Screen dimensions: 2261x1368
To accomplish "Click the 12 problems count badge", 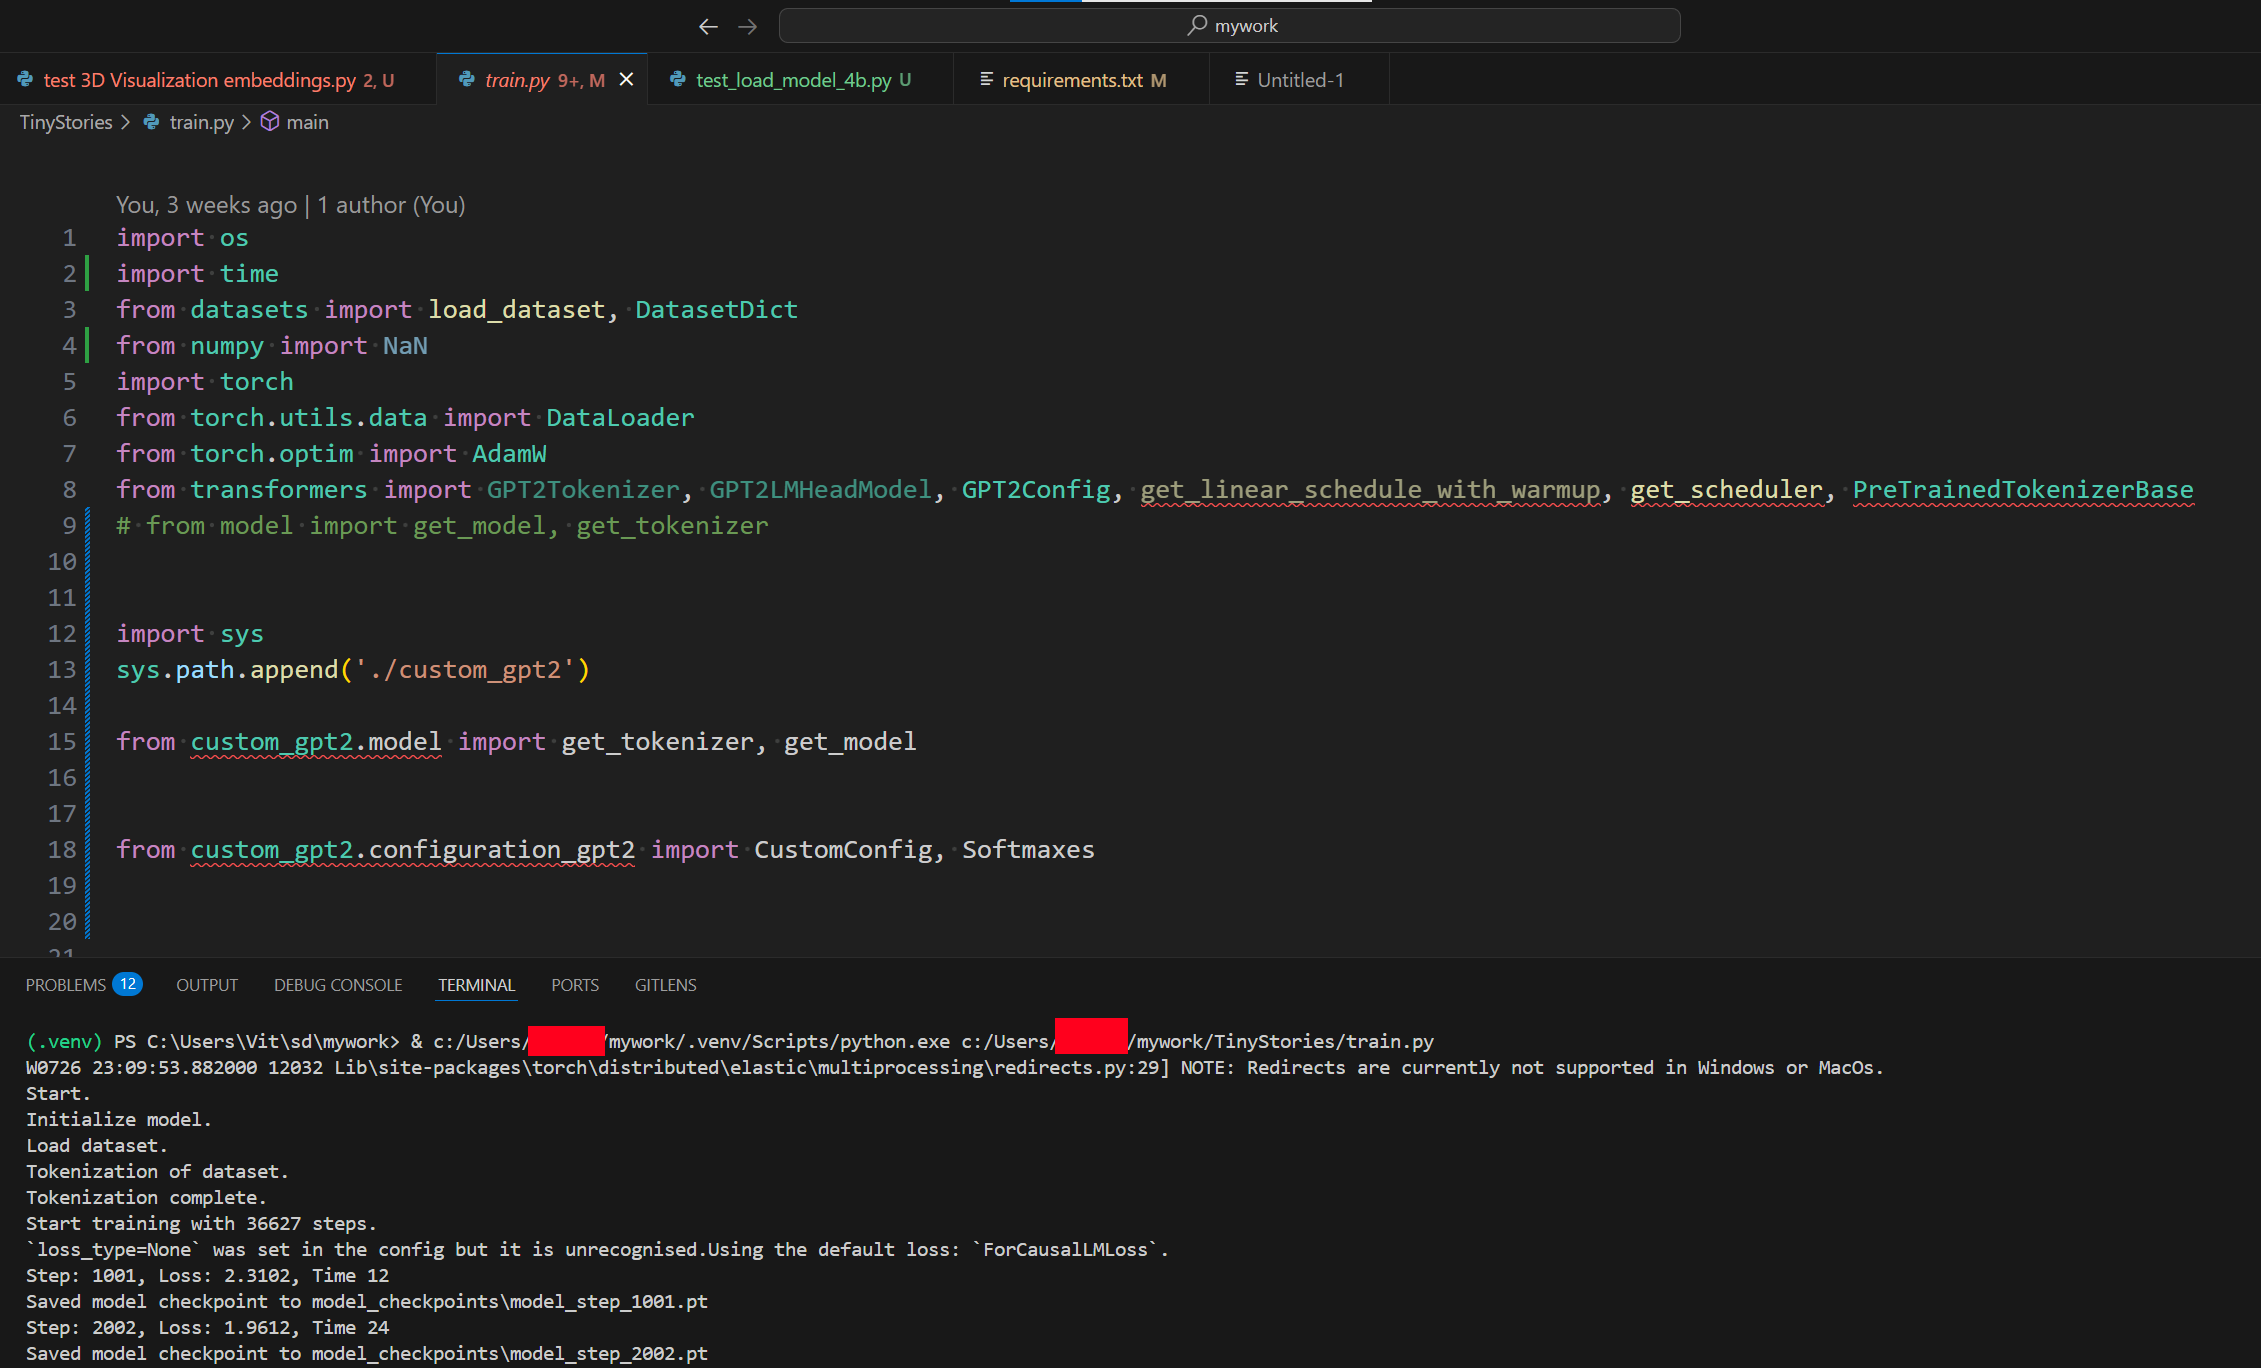I will tap(128, 984).
